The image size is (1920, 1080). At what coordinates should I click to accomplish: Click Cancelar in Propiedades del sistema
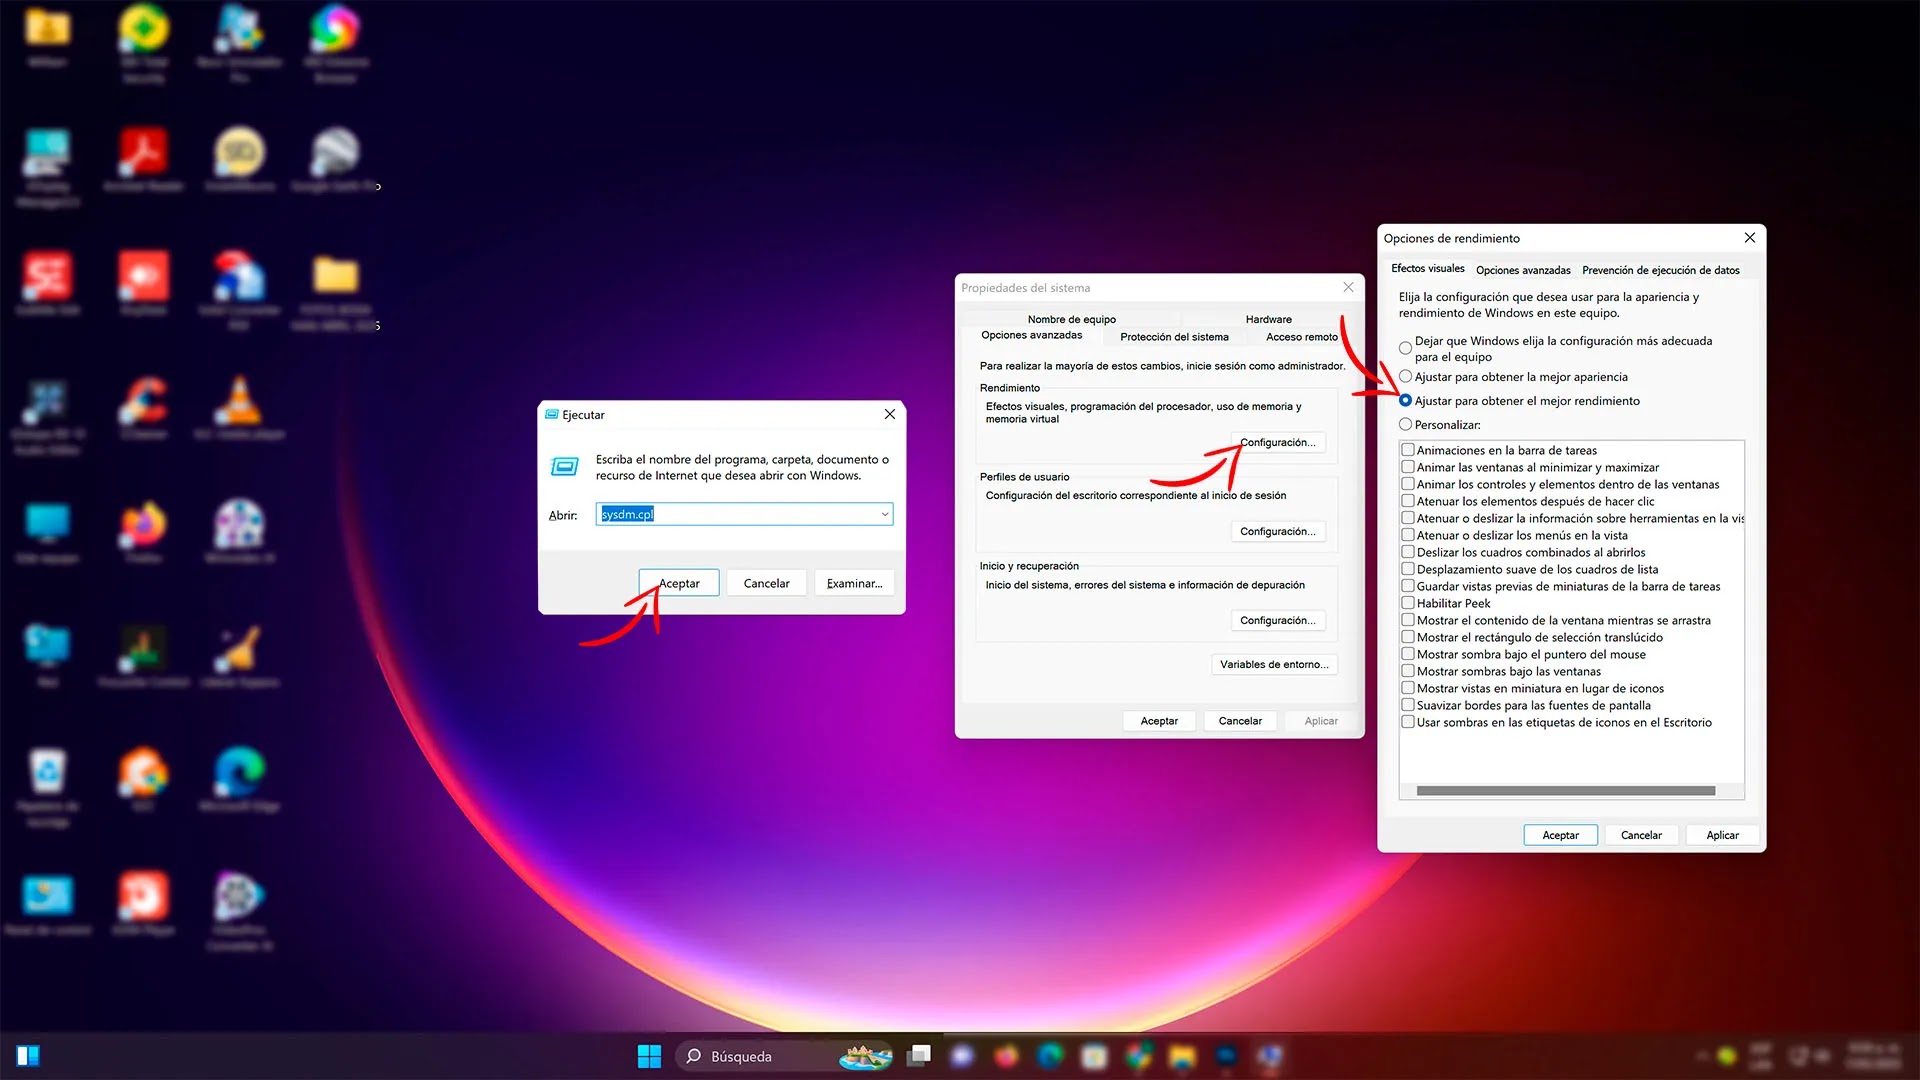(1240, 721)
